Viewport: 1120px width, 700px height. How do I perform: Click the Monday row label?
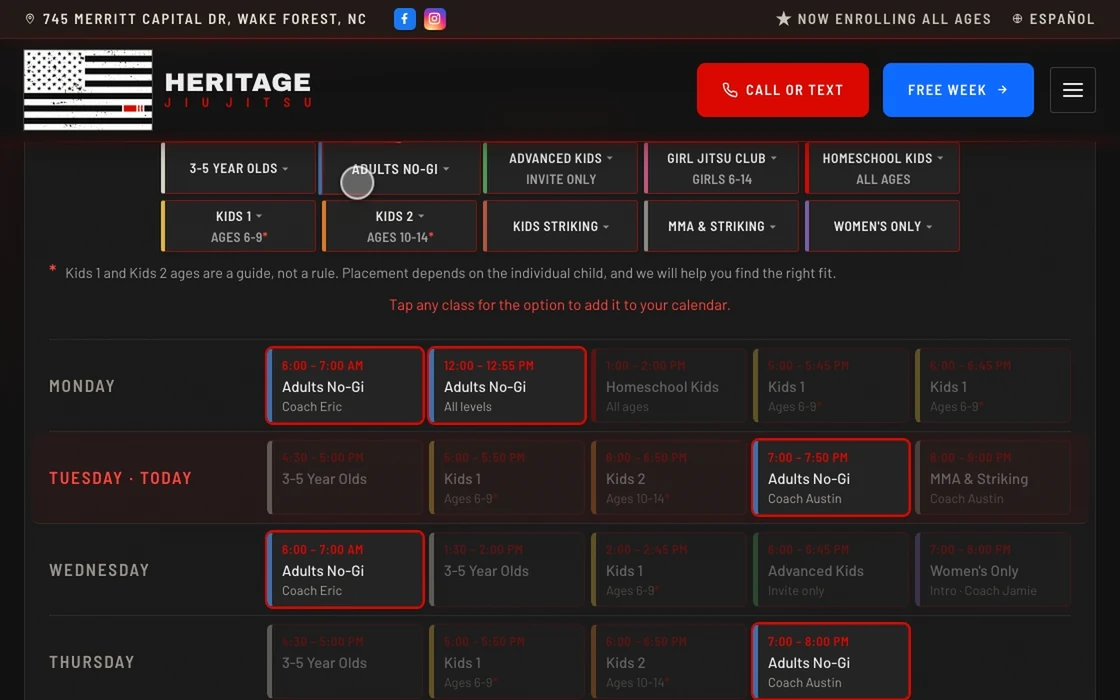tap(82, 386)
